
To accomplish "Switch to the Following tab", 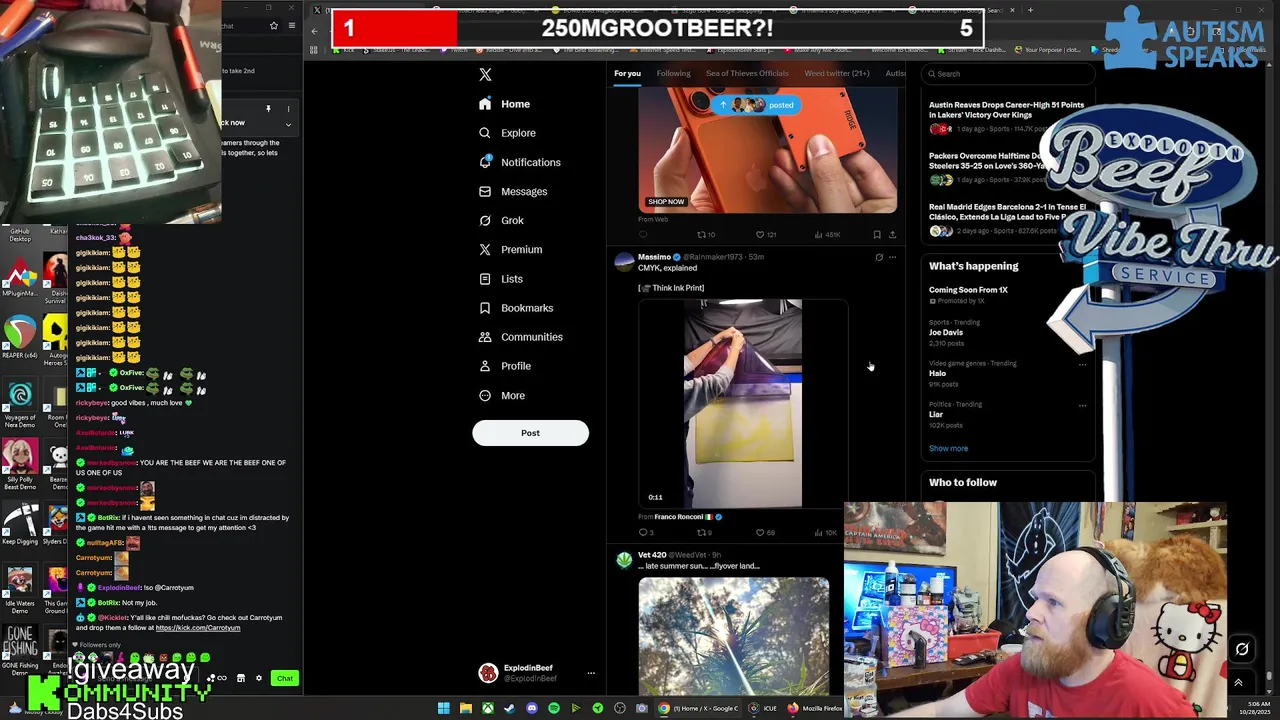I will click(x=673, y=73).
